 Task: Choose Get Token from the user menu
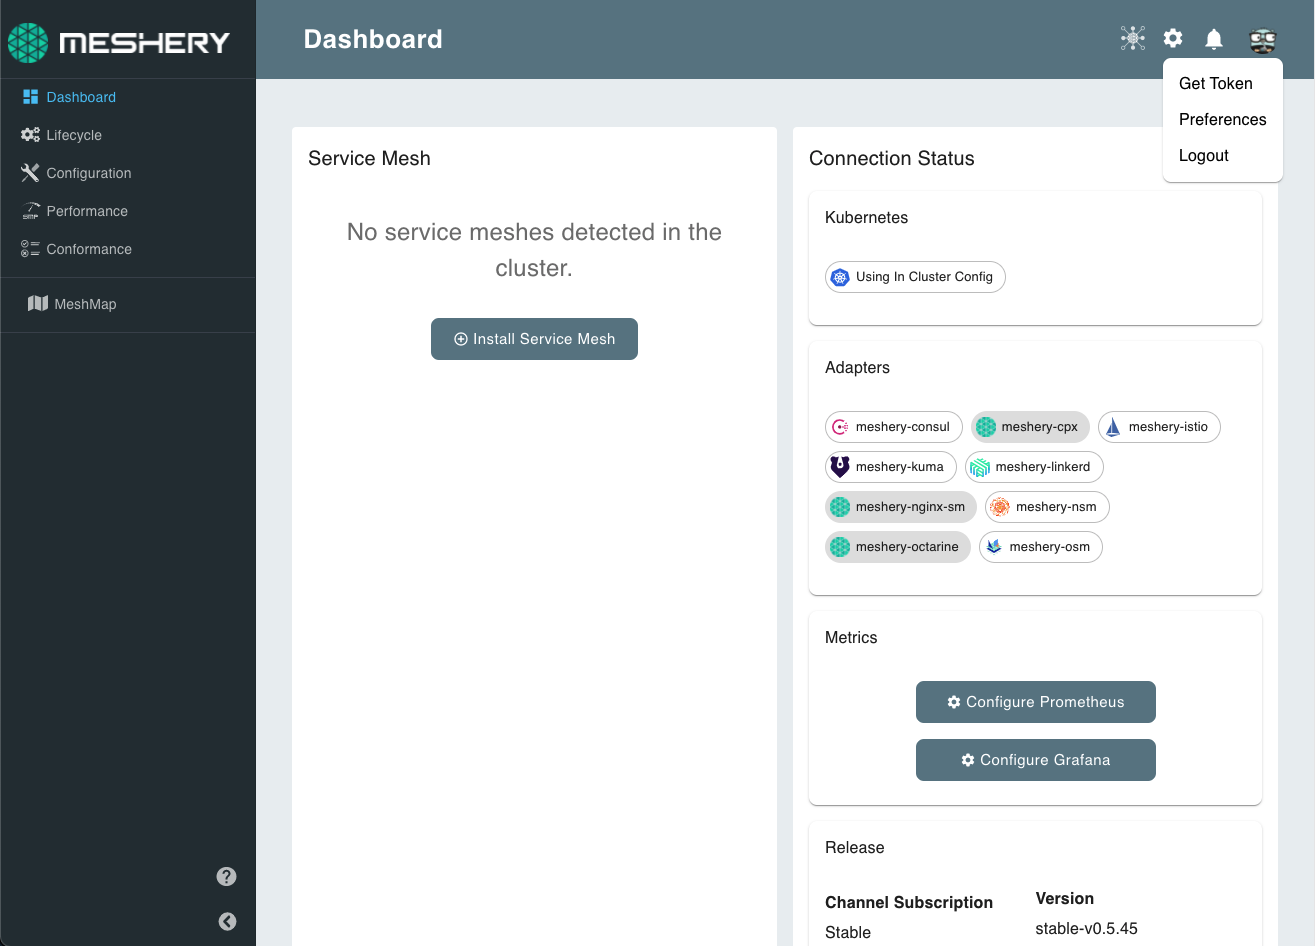(1215, 84)
